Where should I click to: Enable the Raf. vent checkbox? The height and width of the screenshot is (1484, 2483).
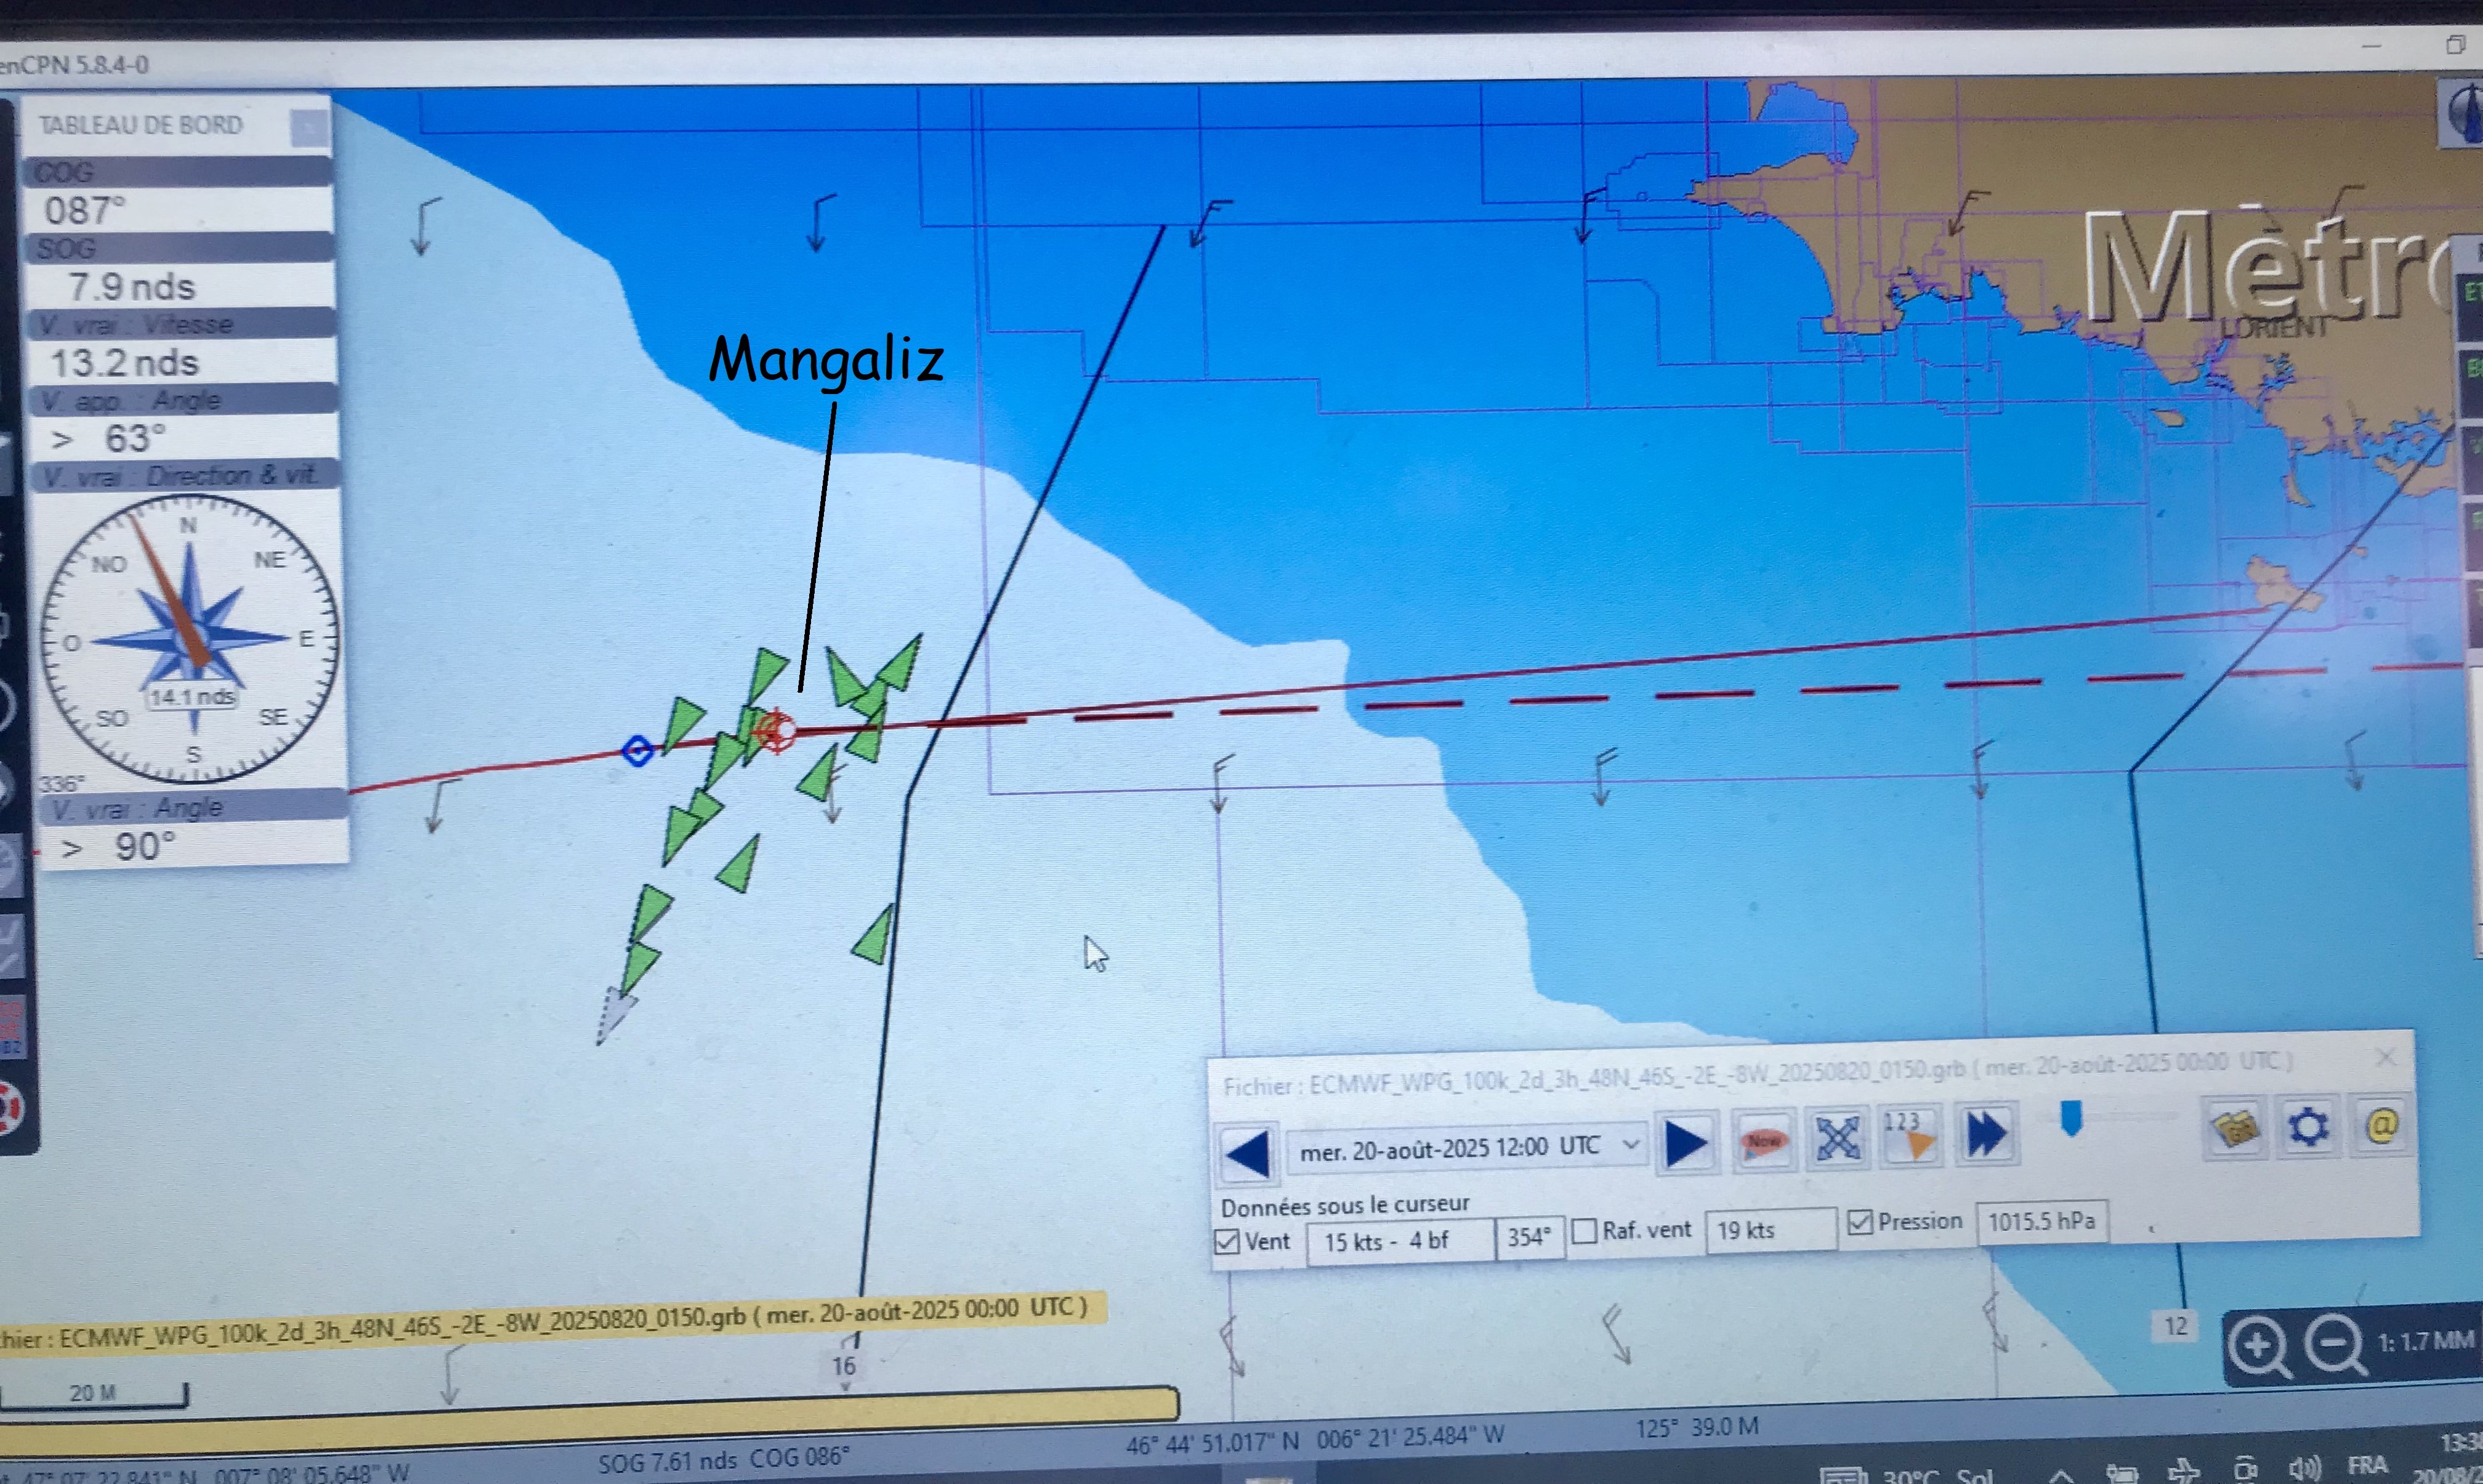pos(1584,1231)
